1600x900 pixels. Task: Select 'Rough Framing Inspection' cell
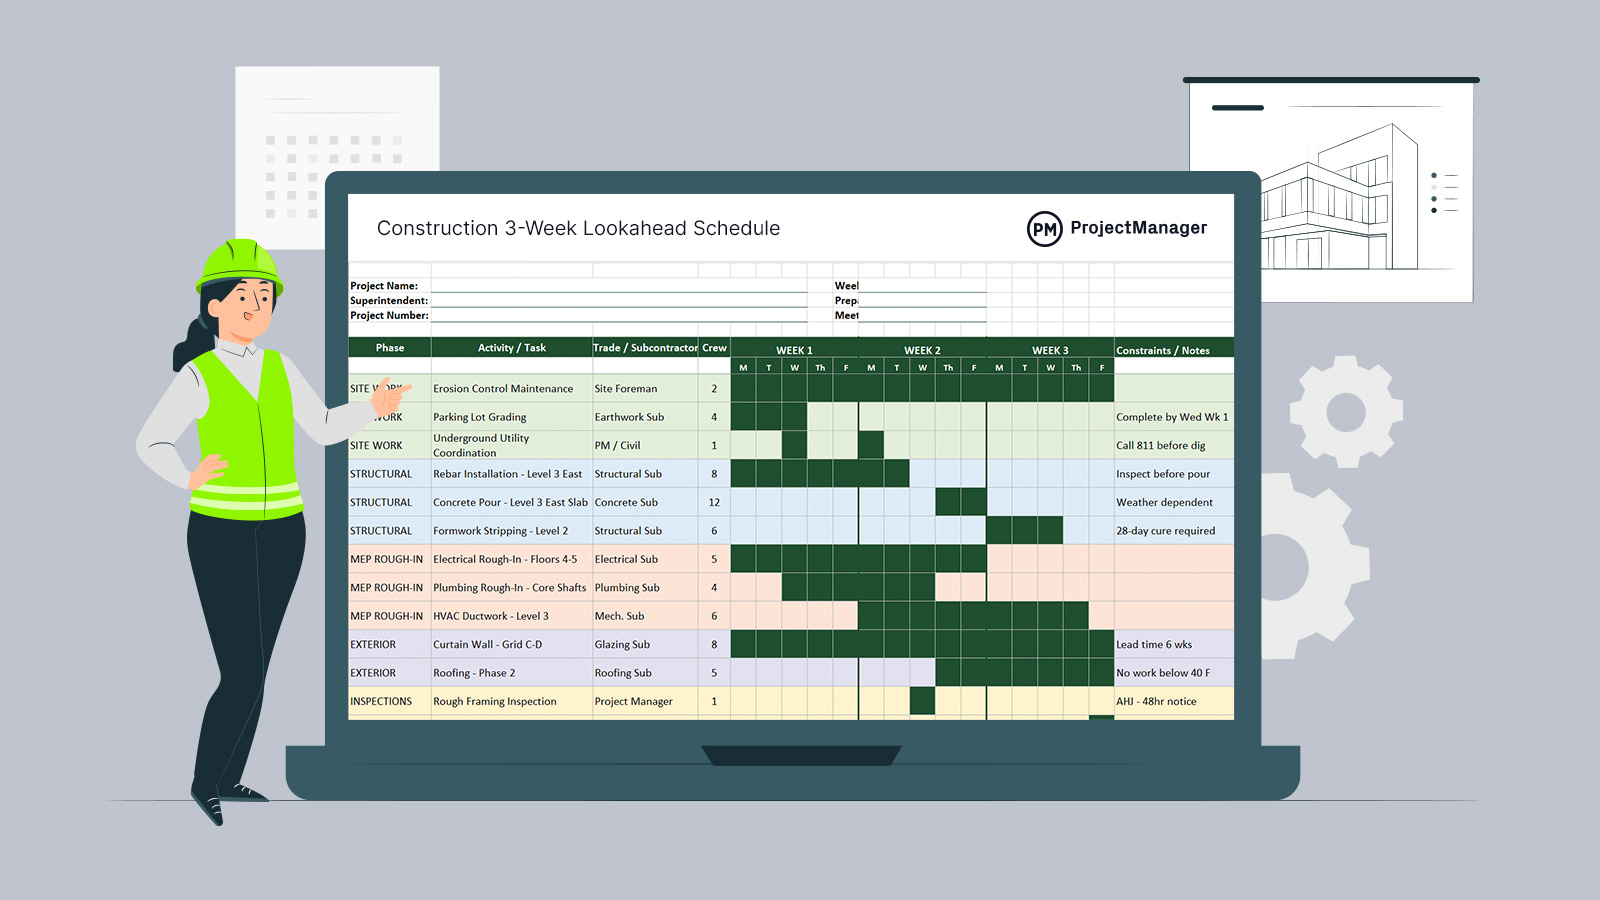tap(512, 701)
